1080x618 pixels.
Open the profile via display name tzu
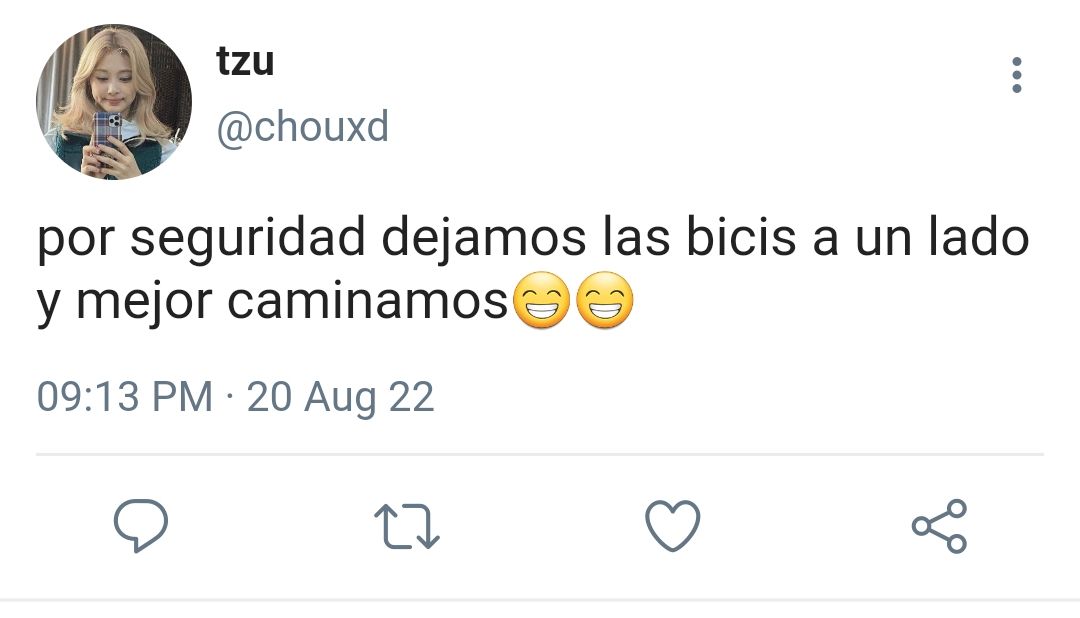point(245,61)
